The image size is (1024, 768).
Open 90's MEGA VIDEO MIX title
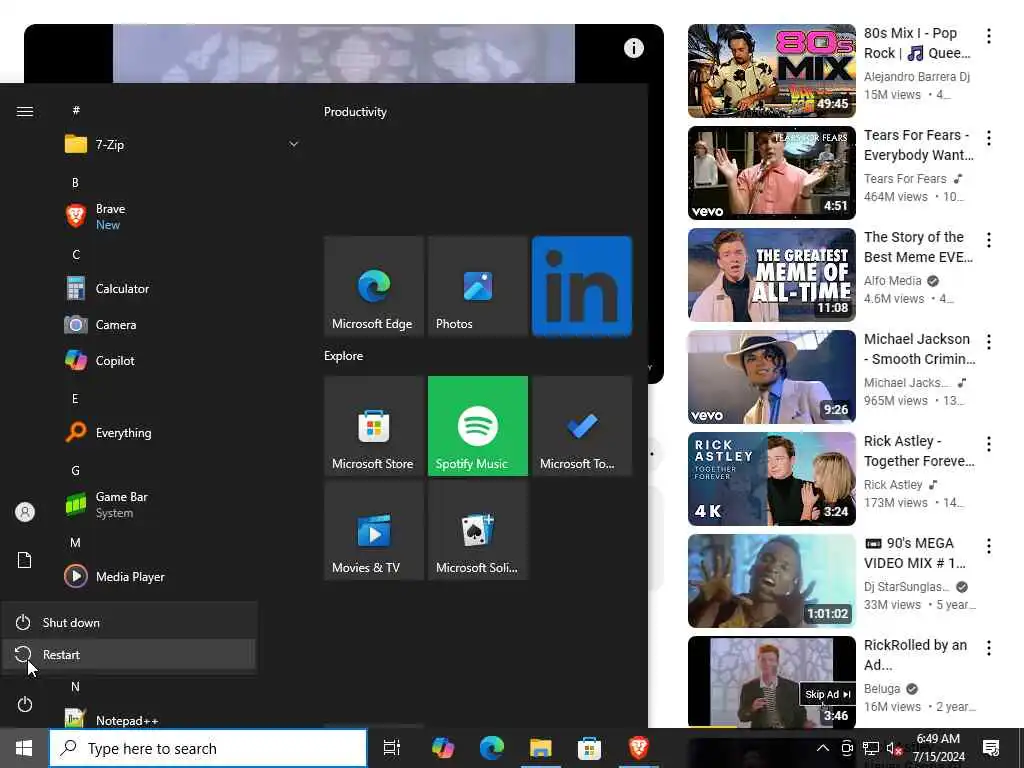(x=915, y=553)
